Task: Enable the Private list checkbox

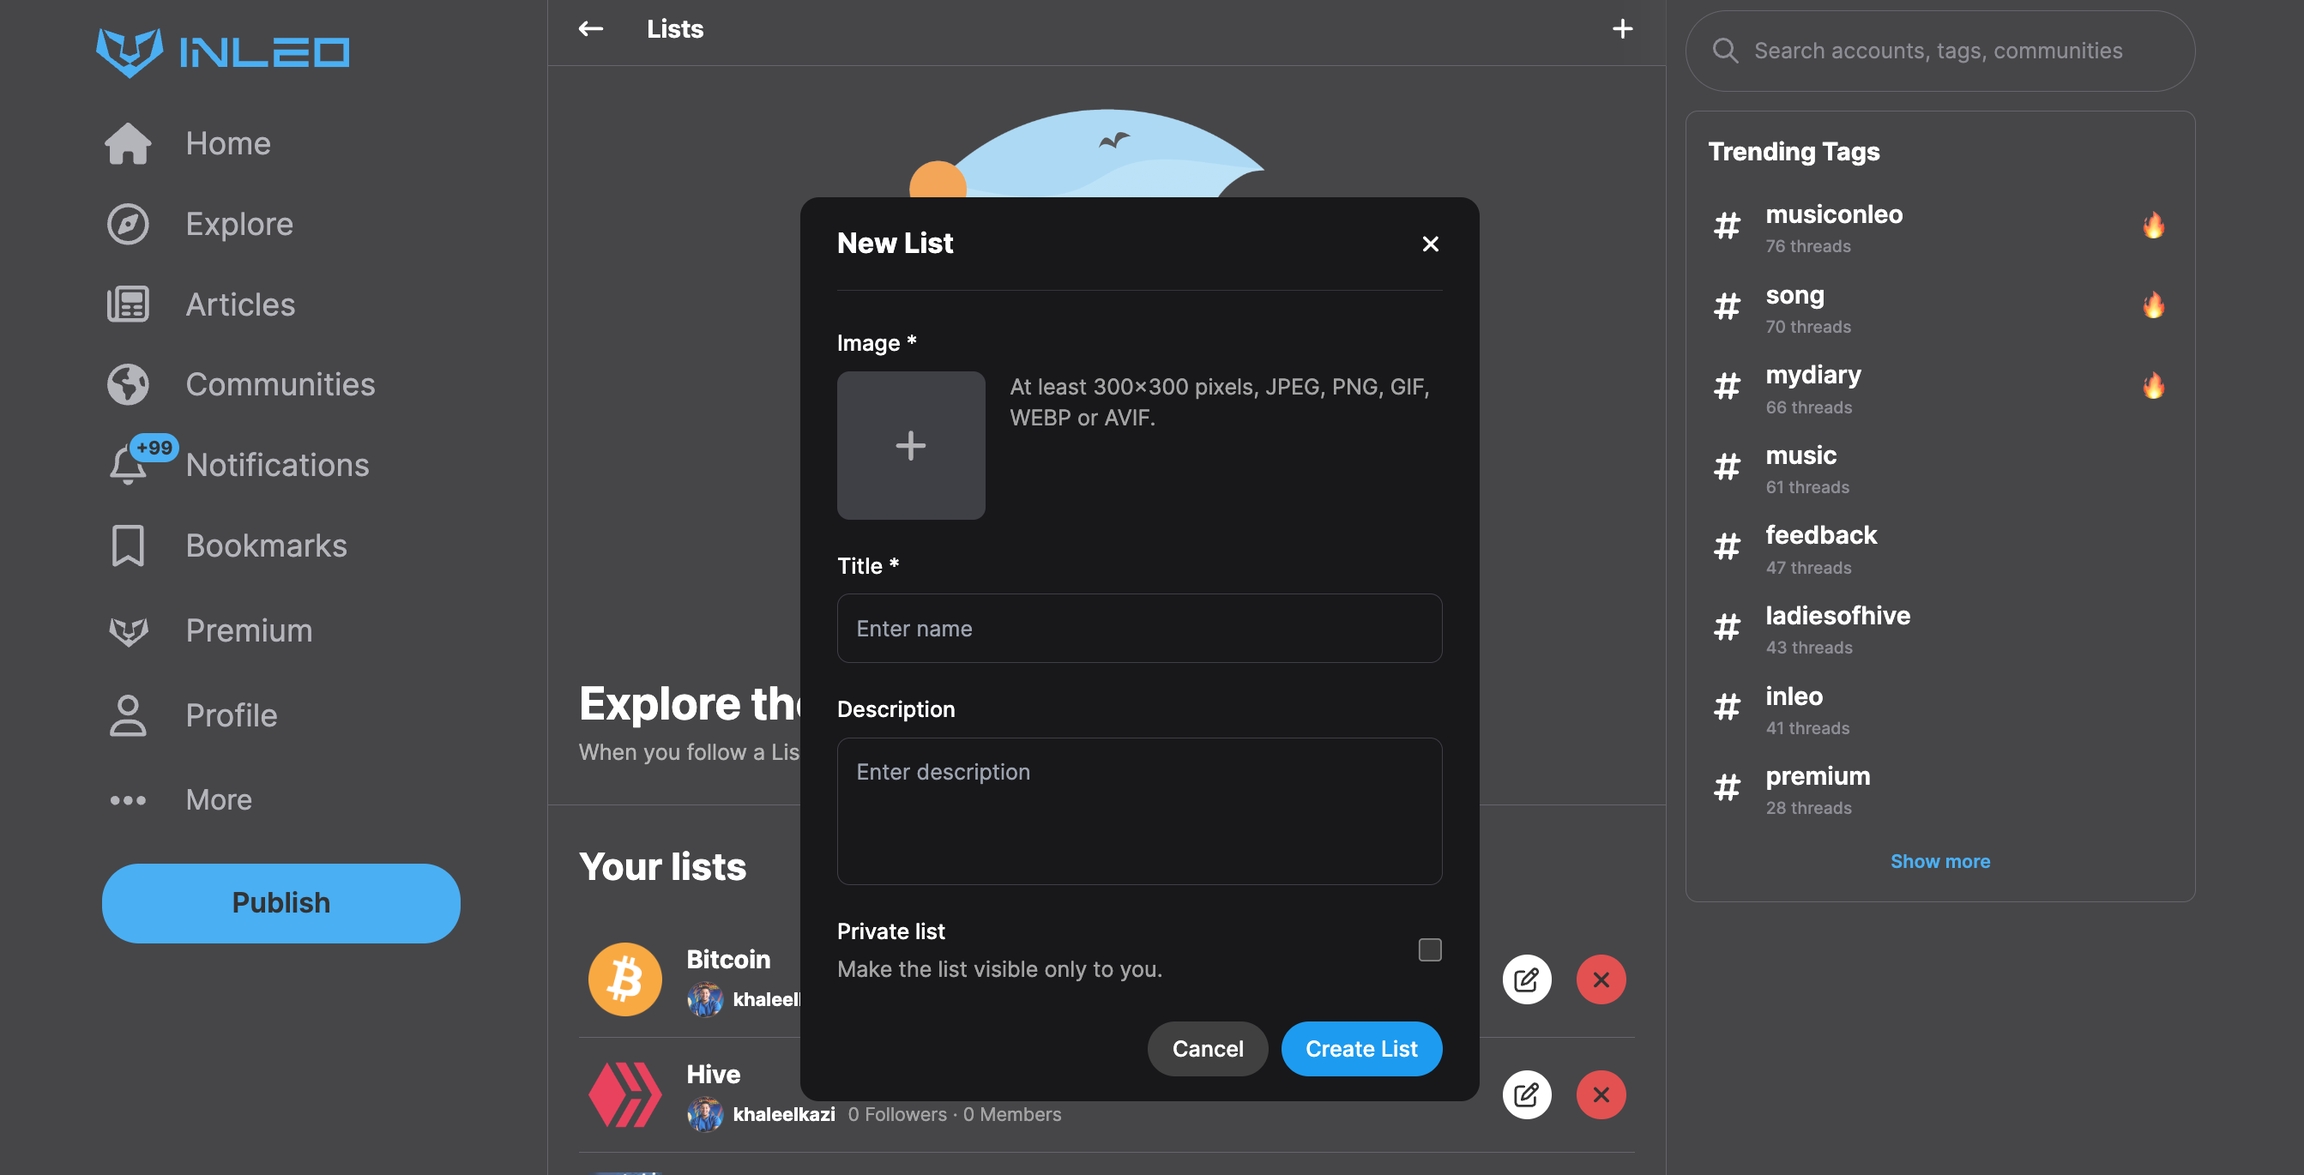Action: [1429, 950]
